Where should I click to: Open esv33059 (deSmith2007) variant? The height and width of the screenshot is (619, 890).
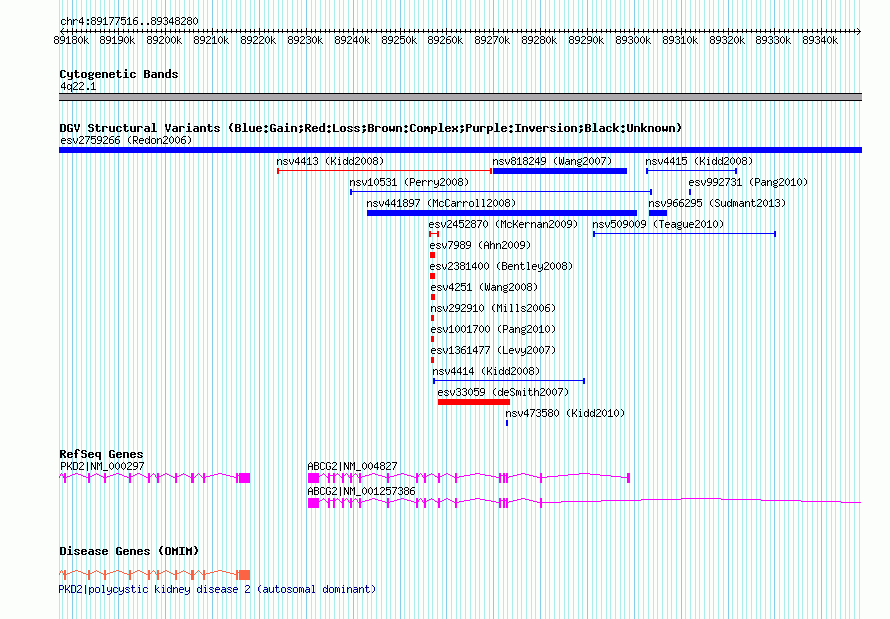pos(503,392)
